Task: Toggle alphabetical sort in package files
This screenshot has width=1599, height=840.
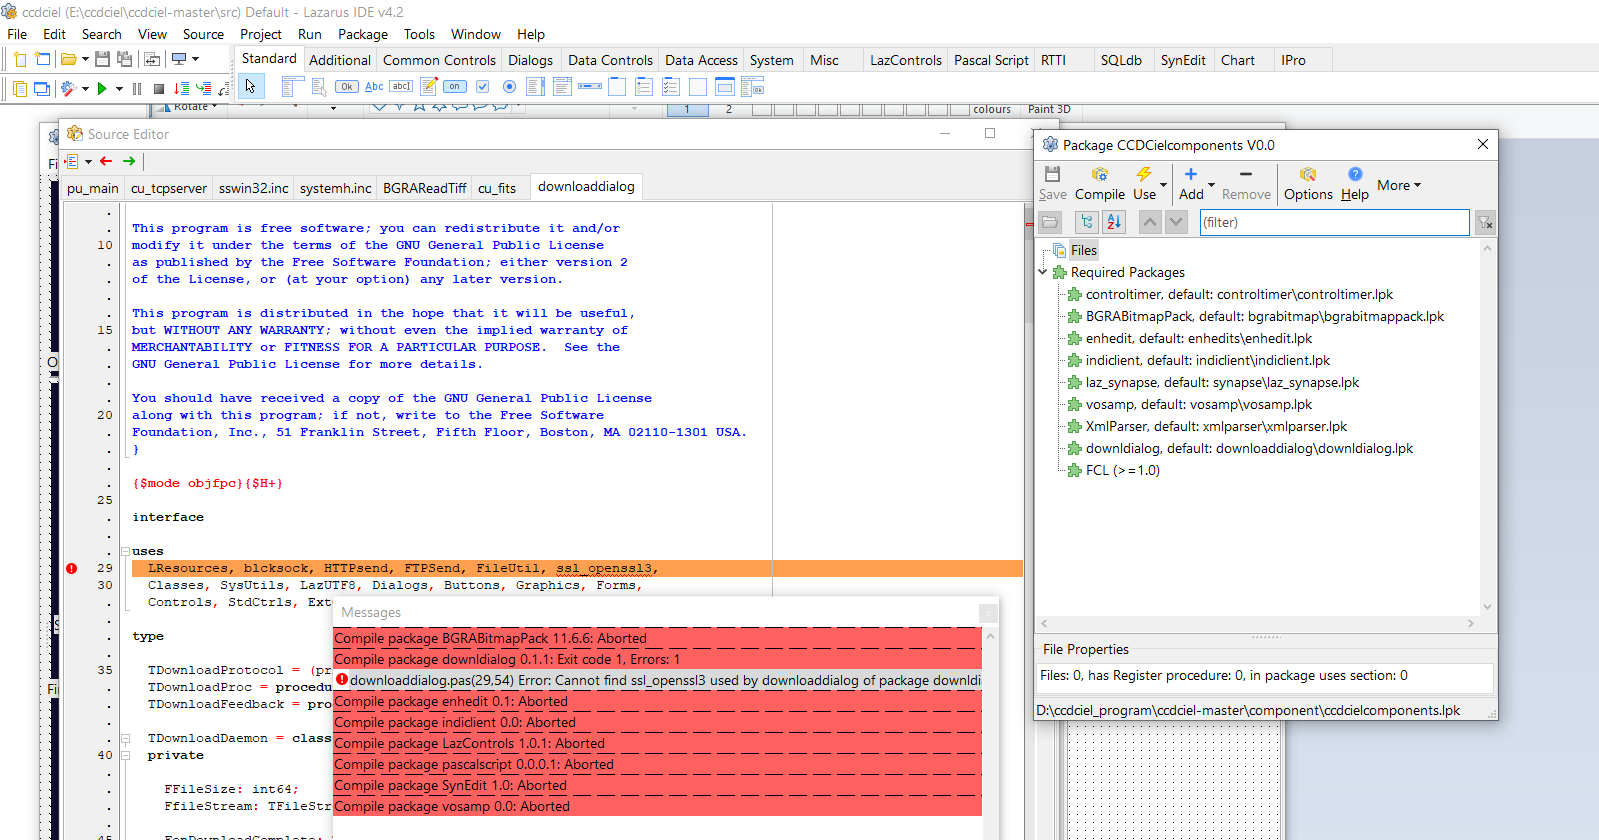Action: click(x=1114, y=222)
